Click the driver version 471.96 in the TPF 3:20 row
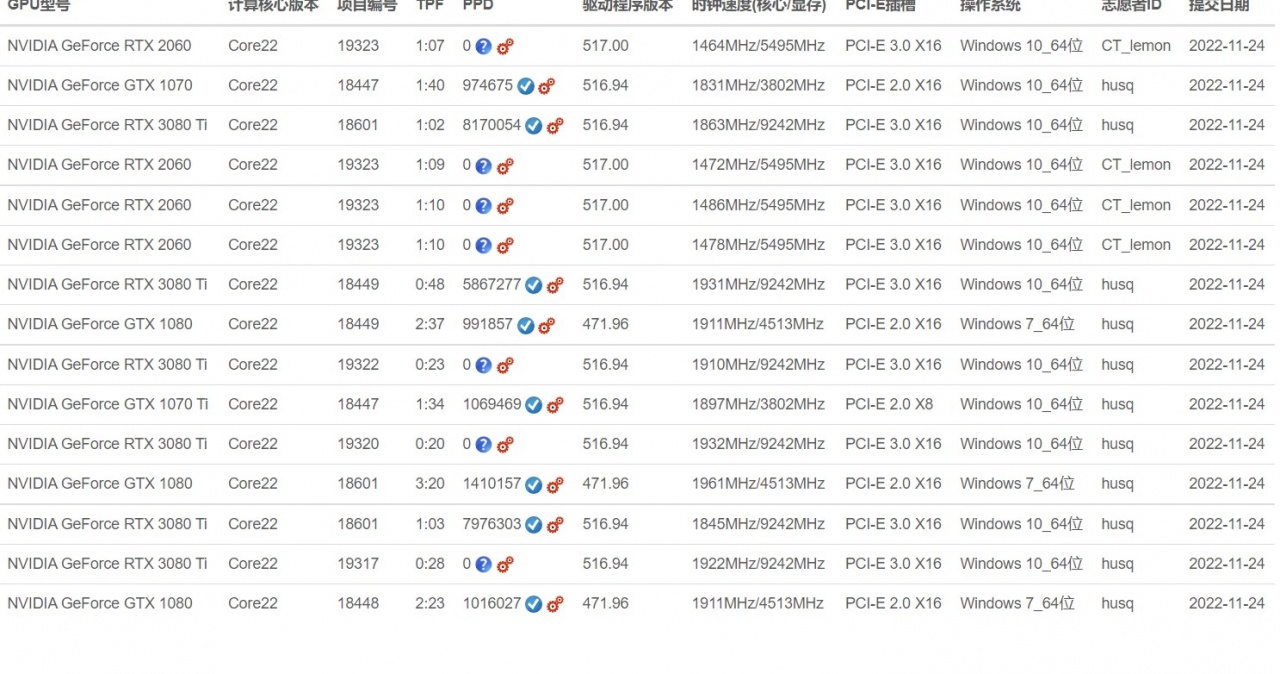The height and width of the screenshot is (674, 1280). point(606,483)
